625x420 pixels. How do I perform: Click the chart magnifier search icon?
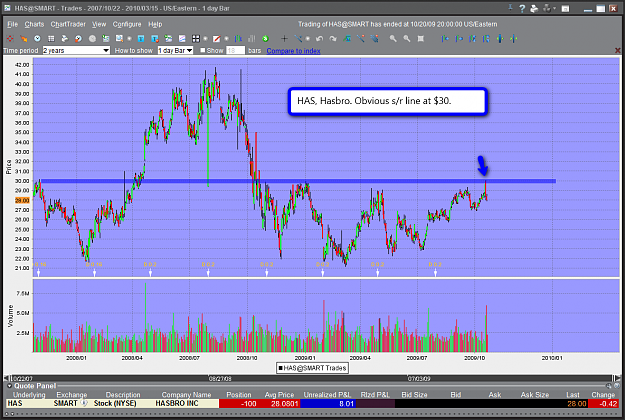pos(119,39)
